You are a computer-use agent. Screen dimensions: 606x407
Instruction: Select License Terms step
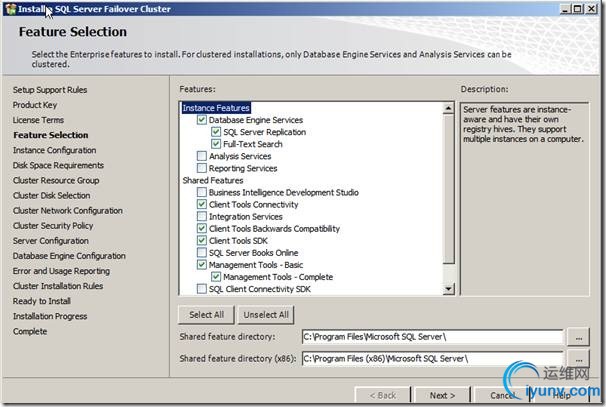pyautogui.click(x=38, y=120)
